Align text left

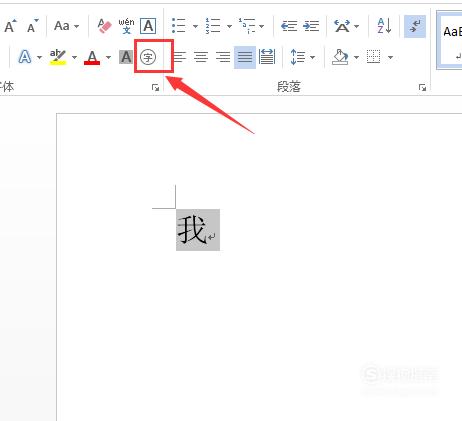tap(180, 57)
